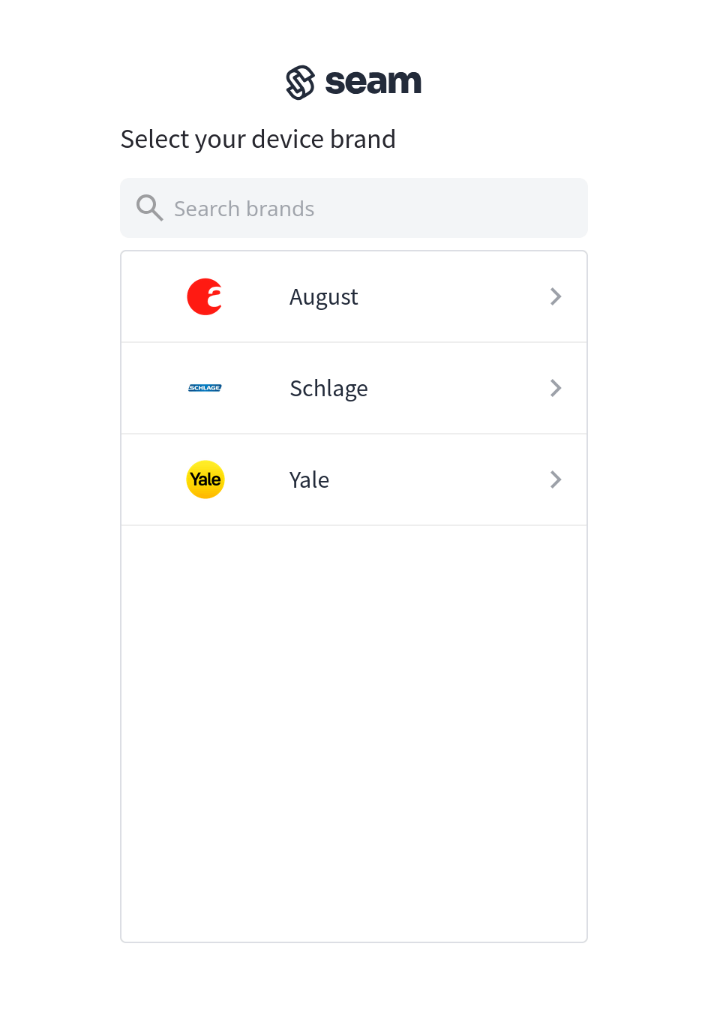Click the blue Schlage brand logo
The width and height of the screenshot is (709, 1015).
click(x=205, y=388)
